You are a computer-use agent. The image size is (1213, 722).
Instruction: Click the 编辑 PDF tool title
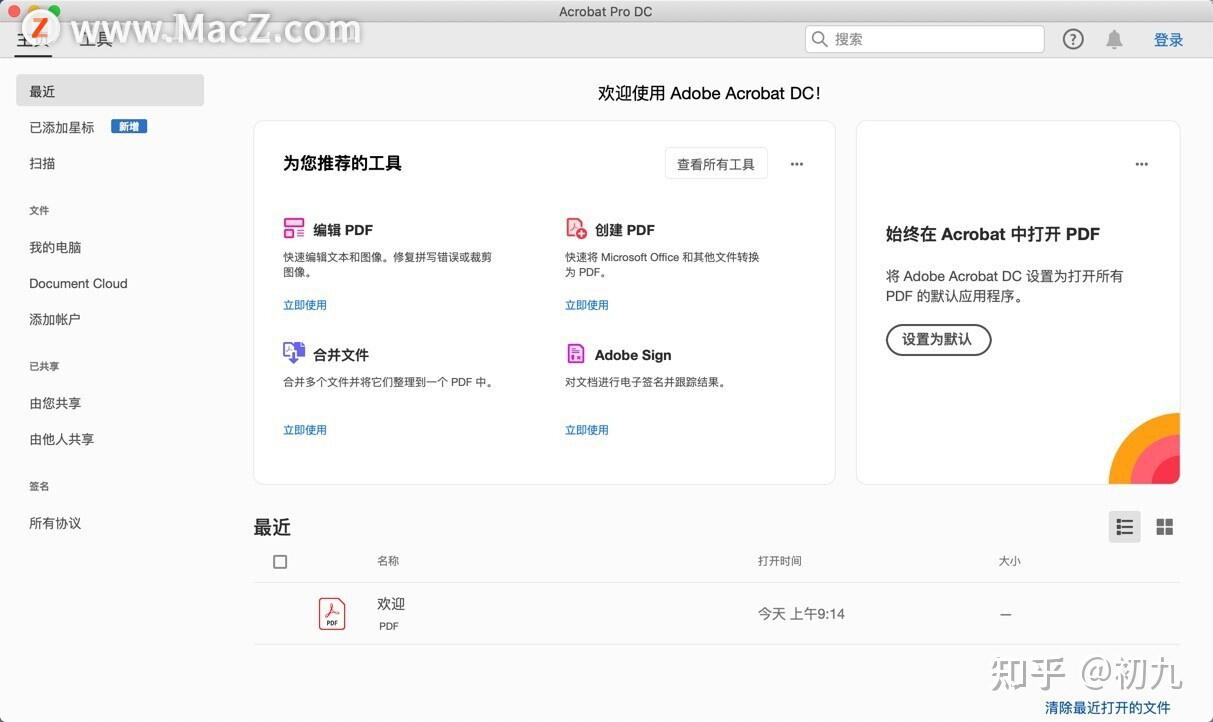[x=343, y=230]
